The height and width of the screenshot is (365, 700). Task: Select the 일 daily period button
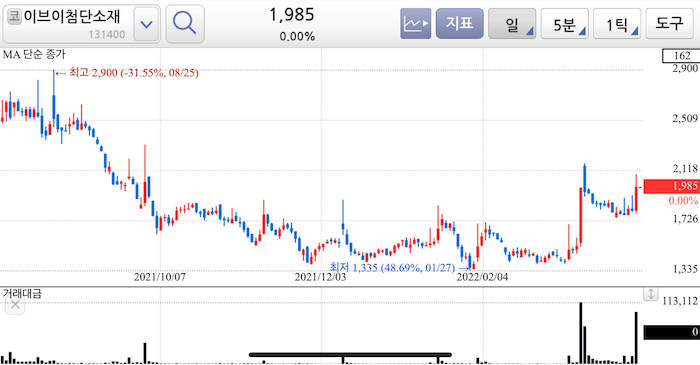tap(512, 24)
